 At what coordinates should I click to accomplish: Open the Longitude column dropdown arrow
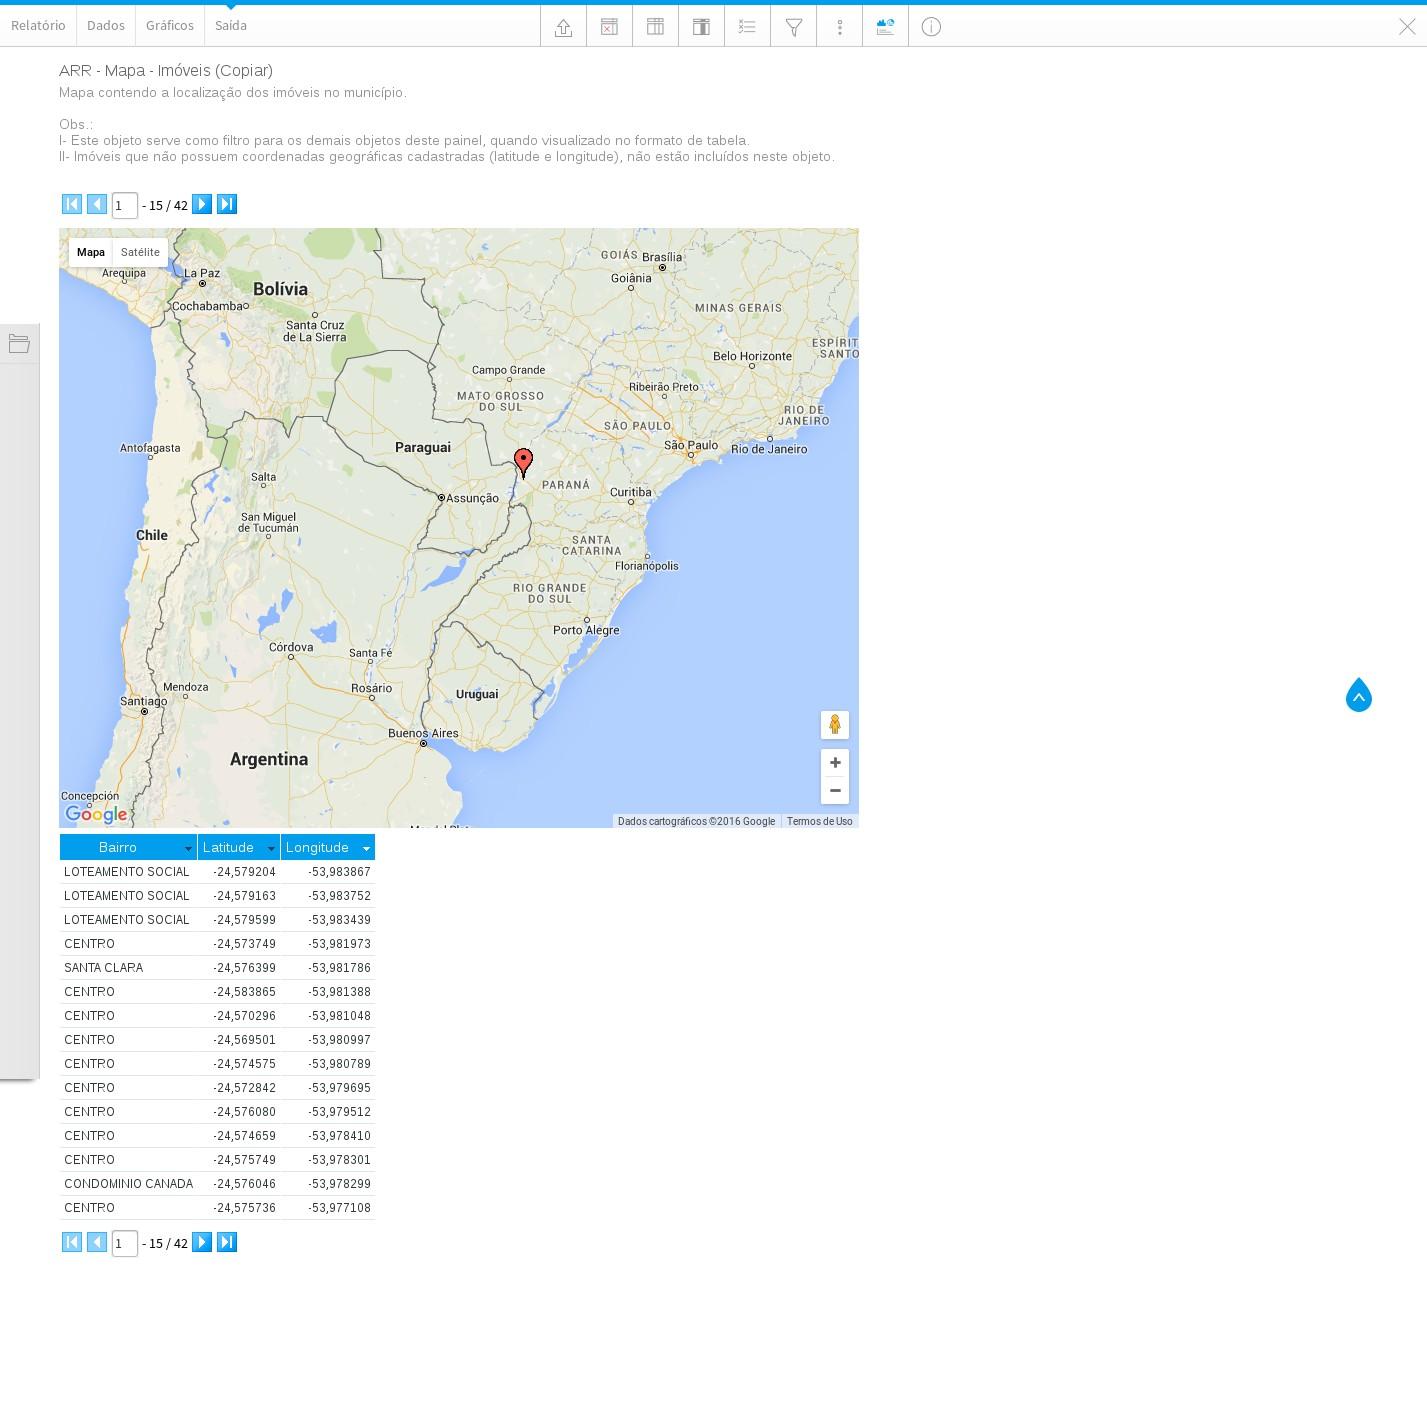(367, 848)
